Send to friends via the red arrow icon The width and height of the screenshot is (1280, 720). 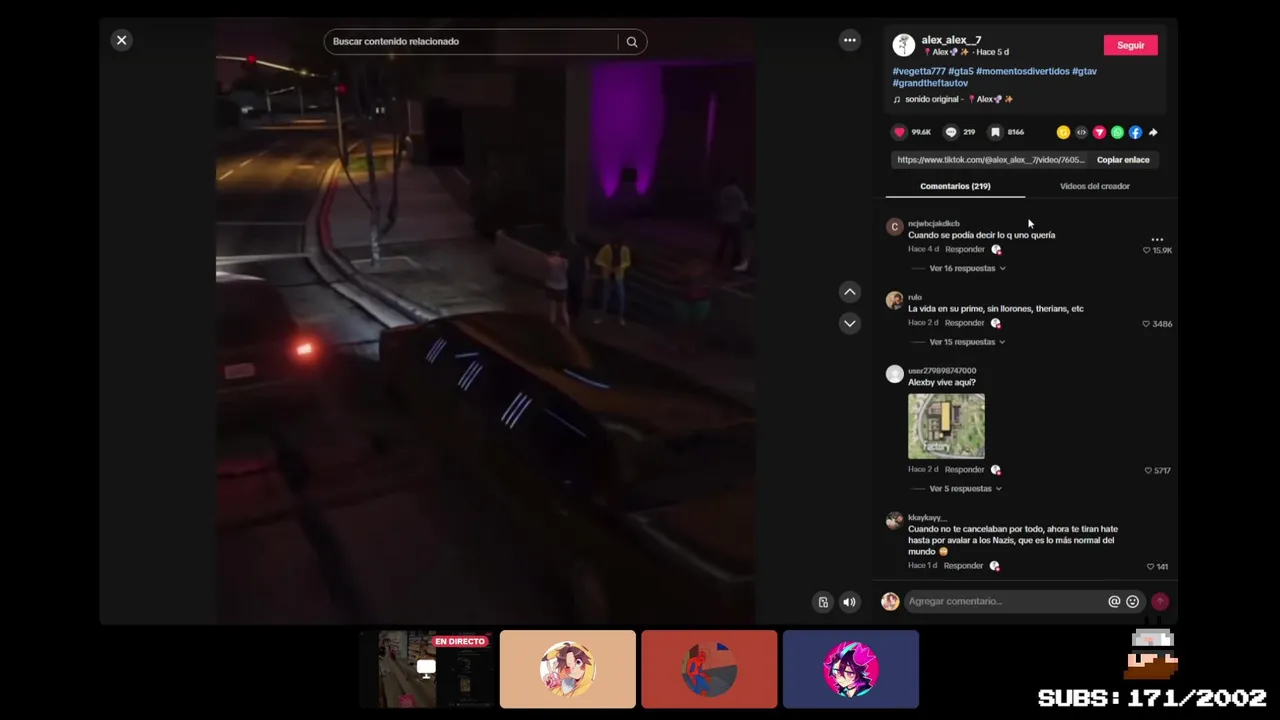[x=1099, y=132]
